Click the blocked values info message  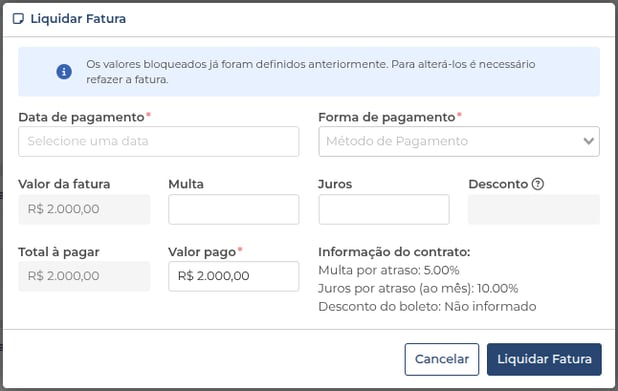pyautogui.click(x=311, y=72)
